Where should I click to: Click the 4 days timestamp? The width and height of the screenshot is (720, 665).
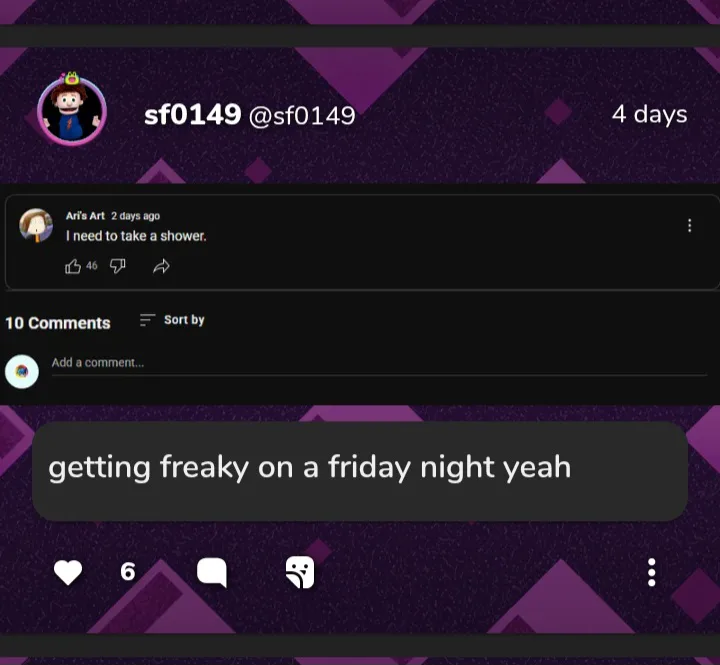click(649, 114)
